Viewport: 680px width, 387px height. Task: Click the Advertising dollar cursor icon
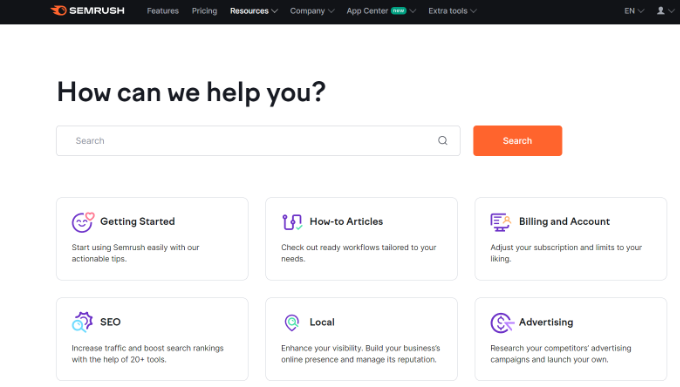502,323
